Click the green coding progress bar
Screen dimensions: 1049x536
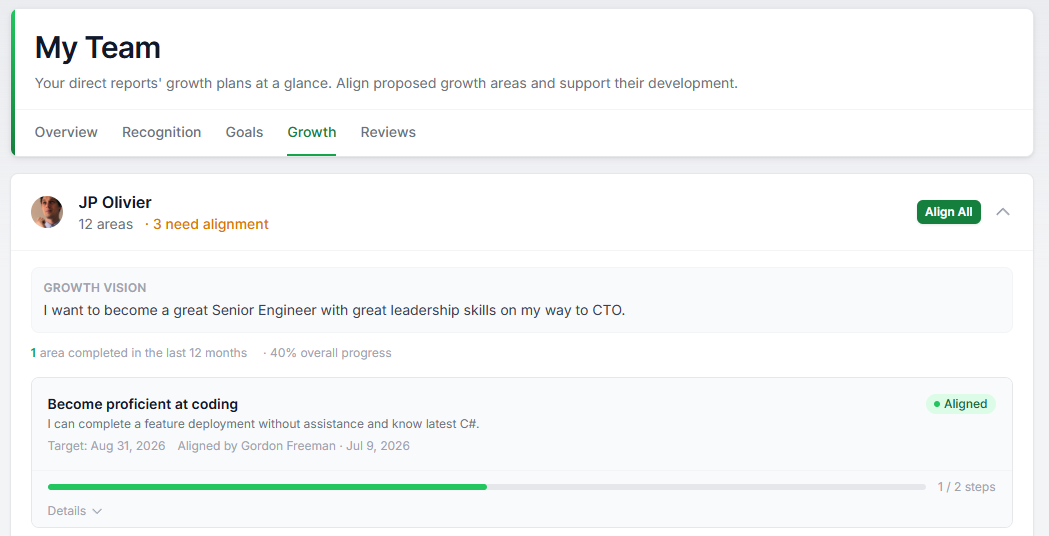267,487
